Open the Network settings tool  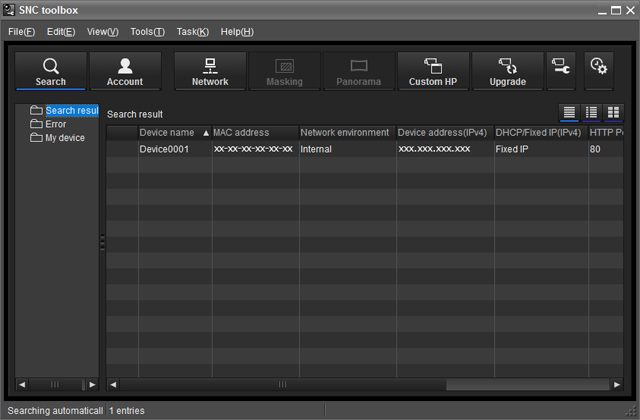210,71
